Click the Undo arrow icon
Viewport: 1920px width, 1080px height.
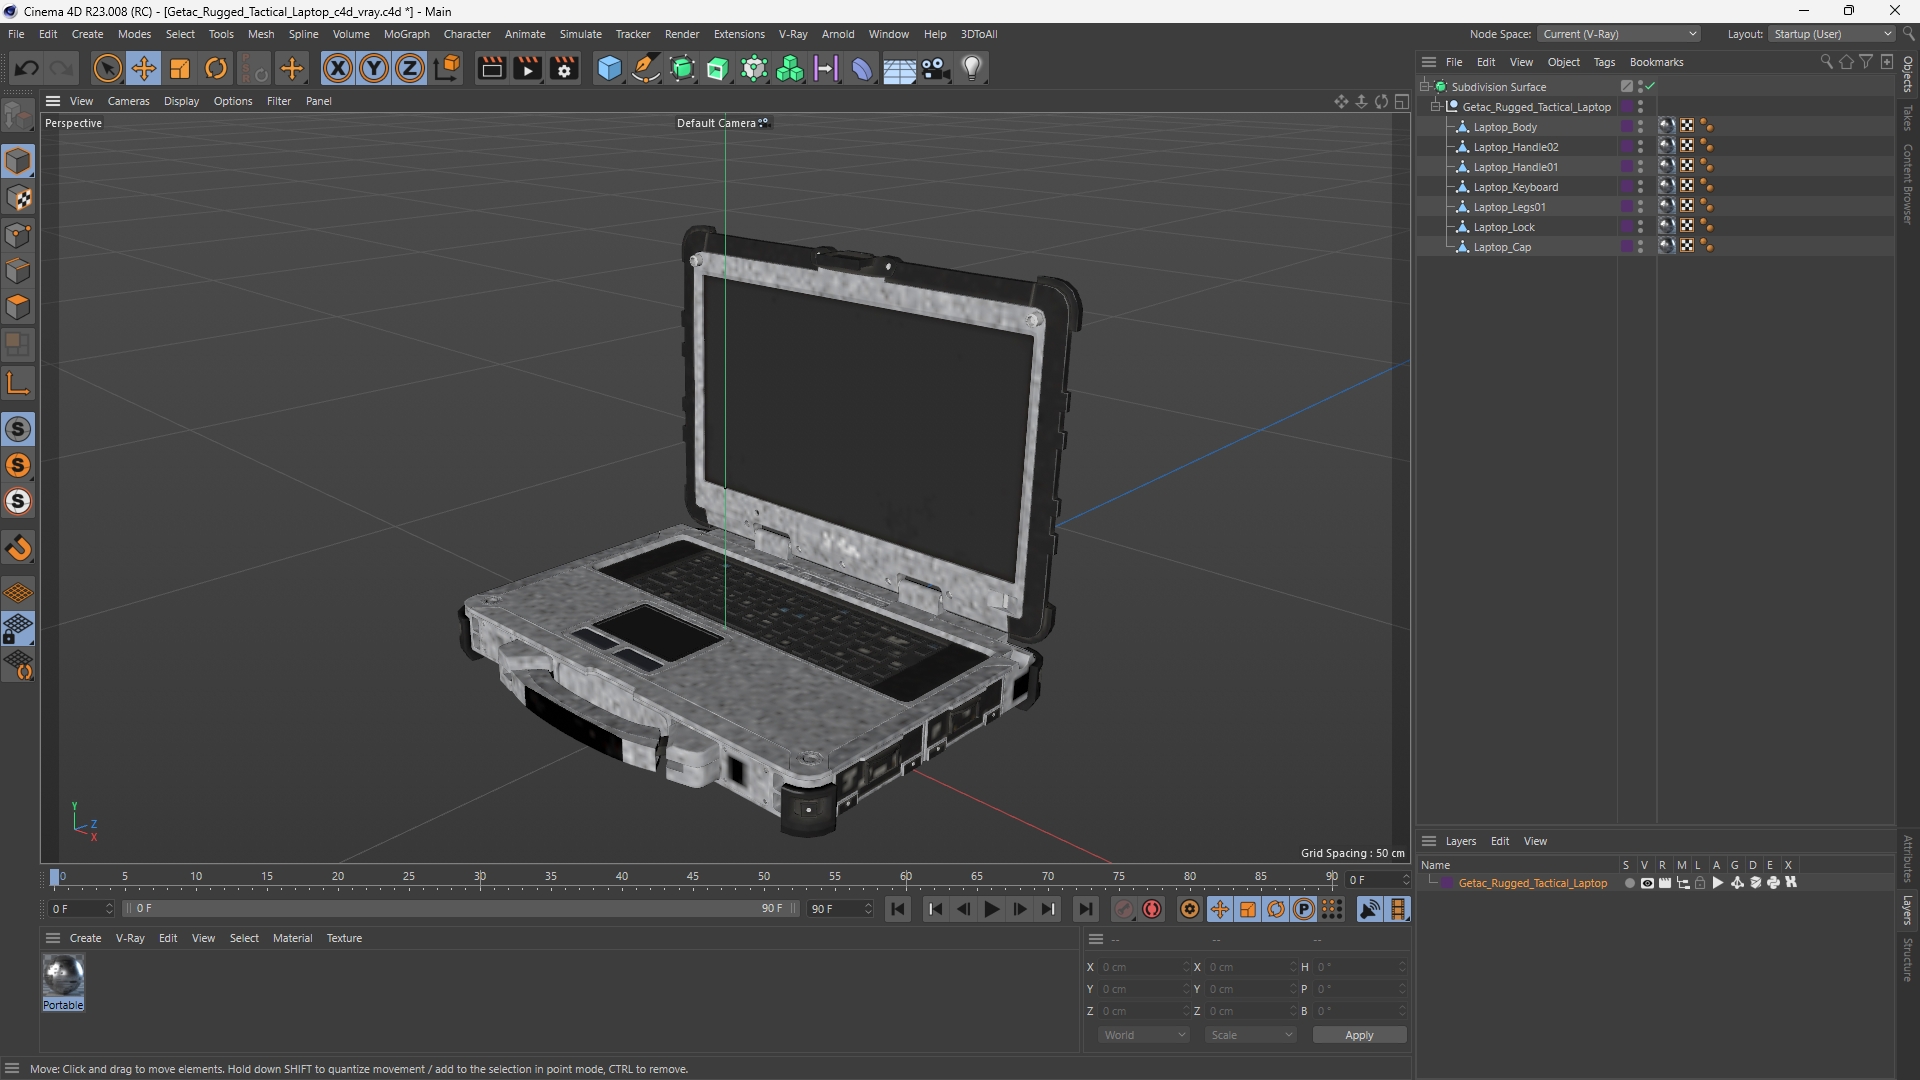tap(27, 68)
